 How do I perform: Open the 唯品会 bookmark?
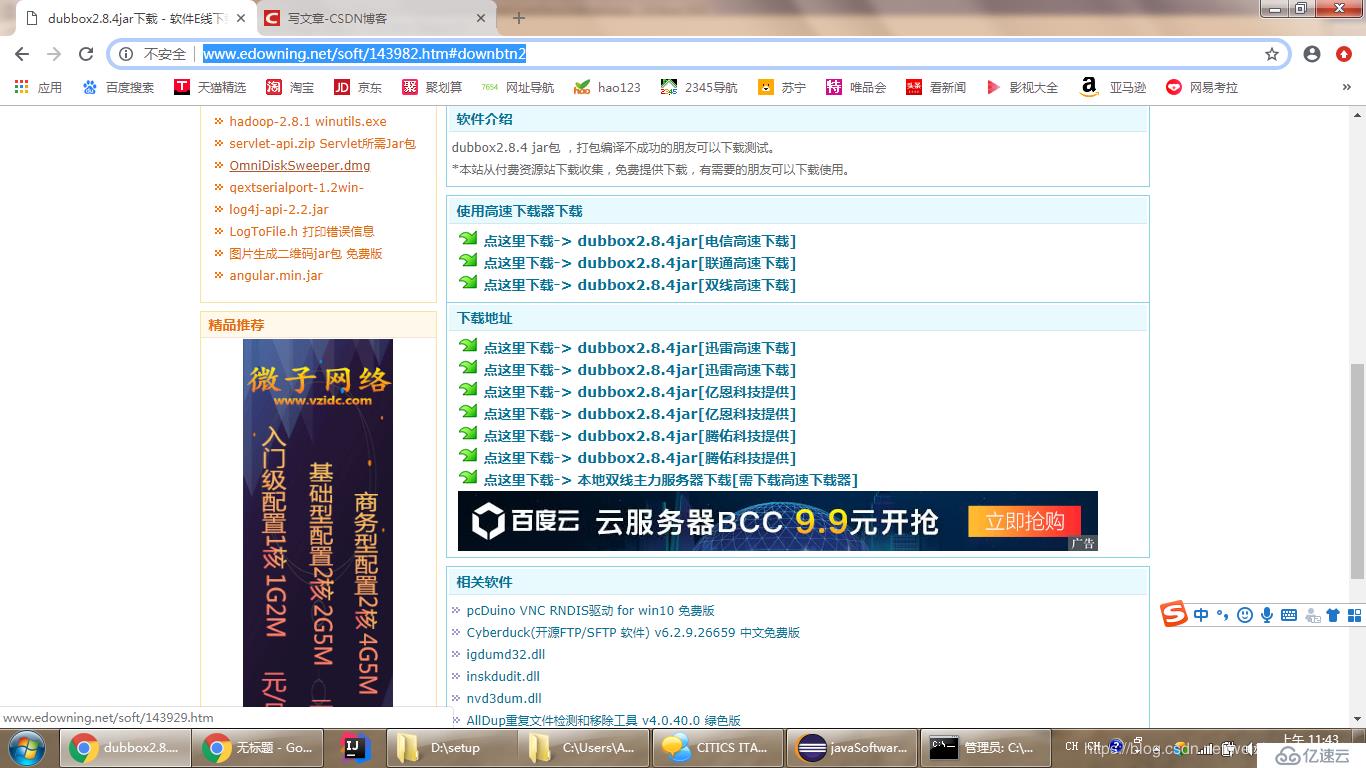(856, 87)
